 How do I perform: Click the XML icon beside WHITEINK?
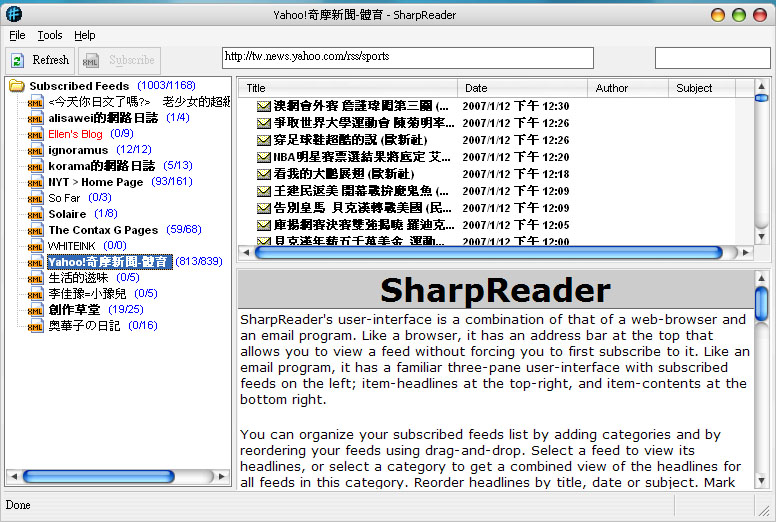click(35, 246)
